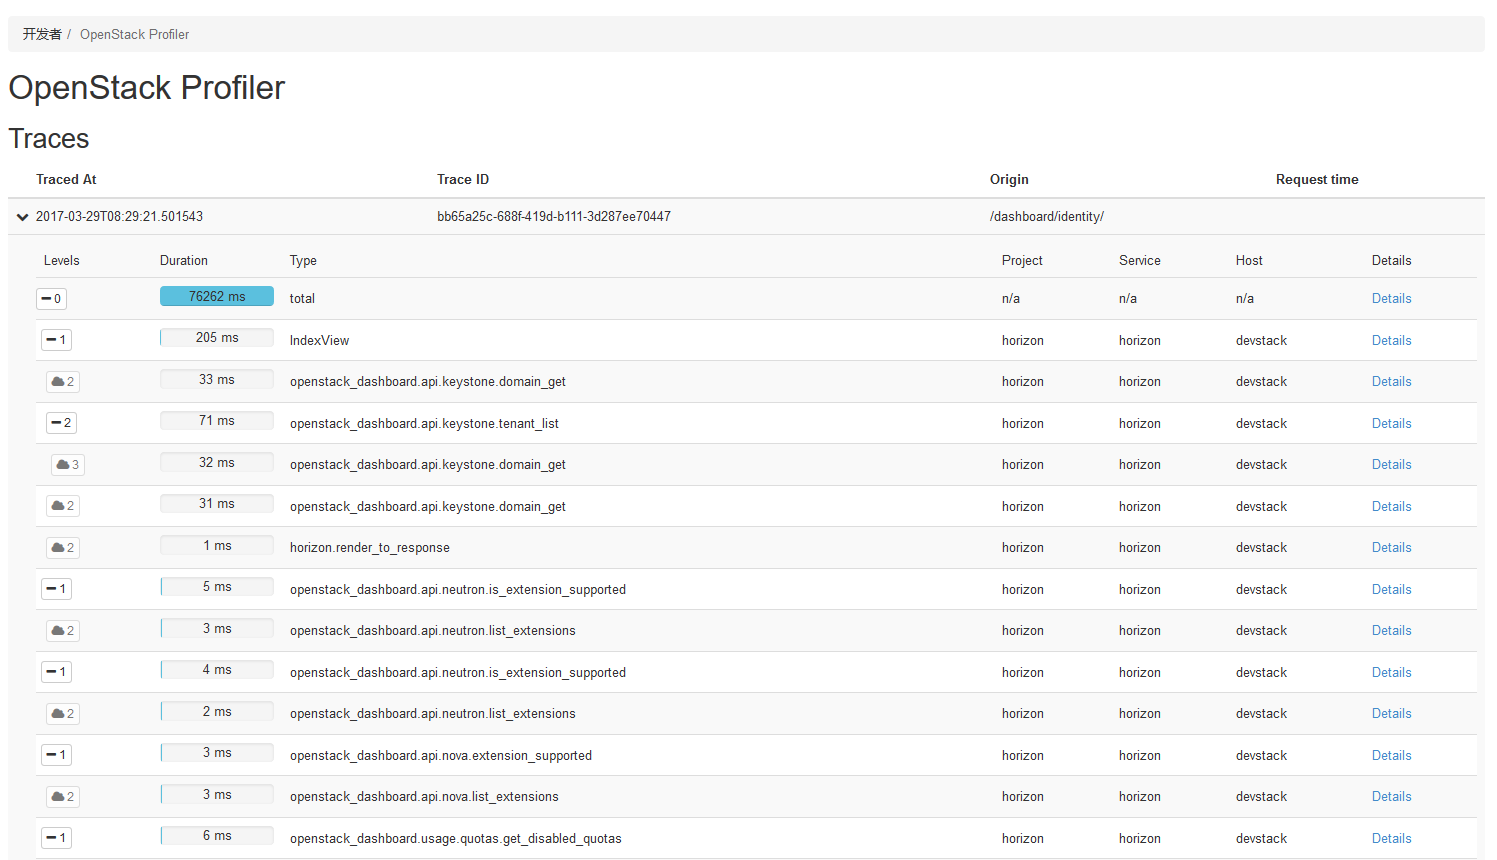Image resolution: width=1497 pixels, height=860 pixels.
Task: Click the cloud icon on the nova.list_extensions row
Action: 62,797
